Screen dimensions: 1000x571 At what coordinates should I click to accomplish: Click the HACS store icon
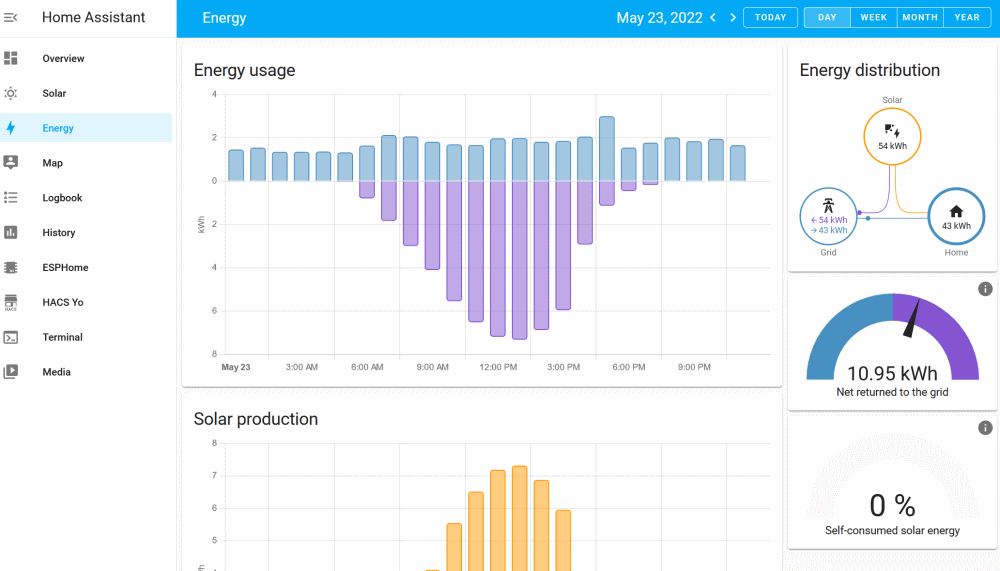(10, 302)
